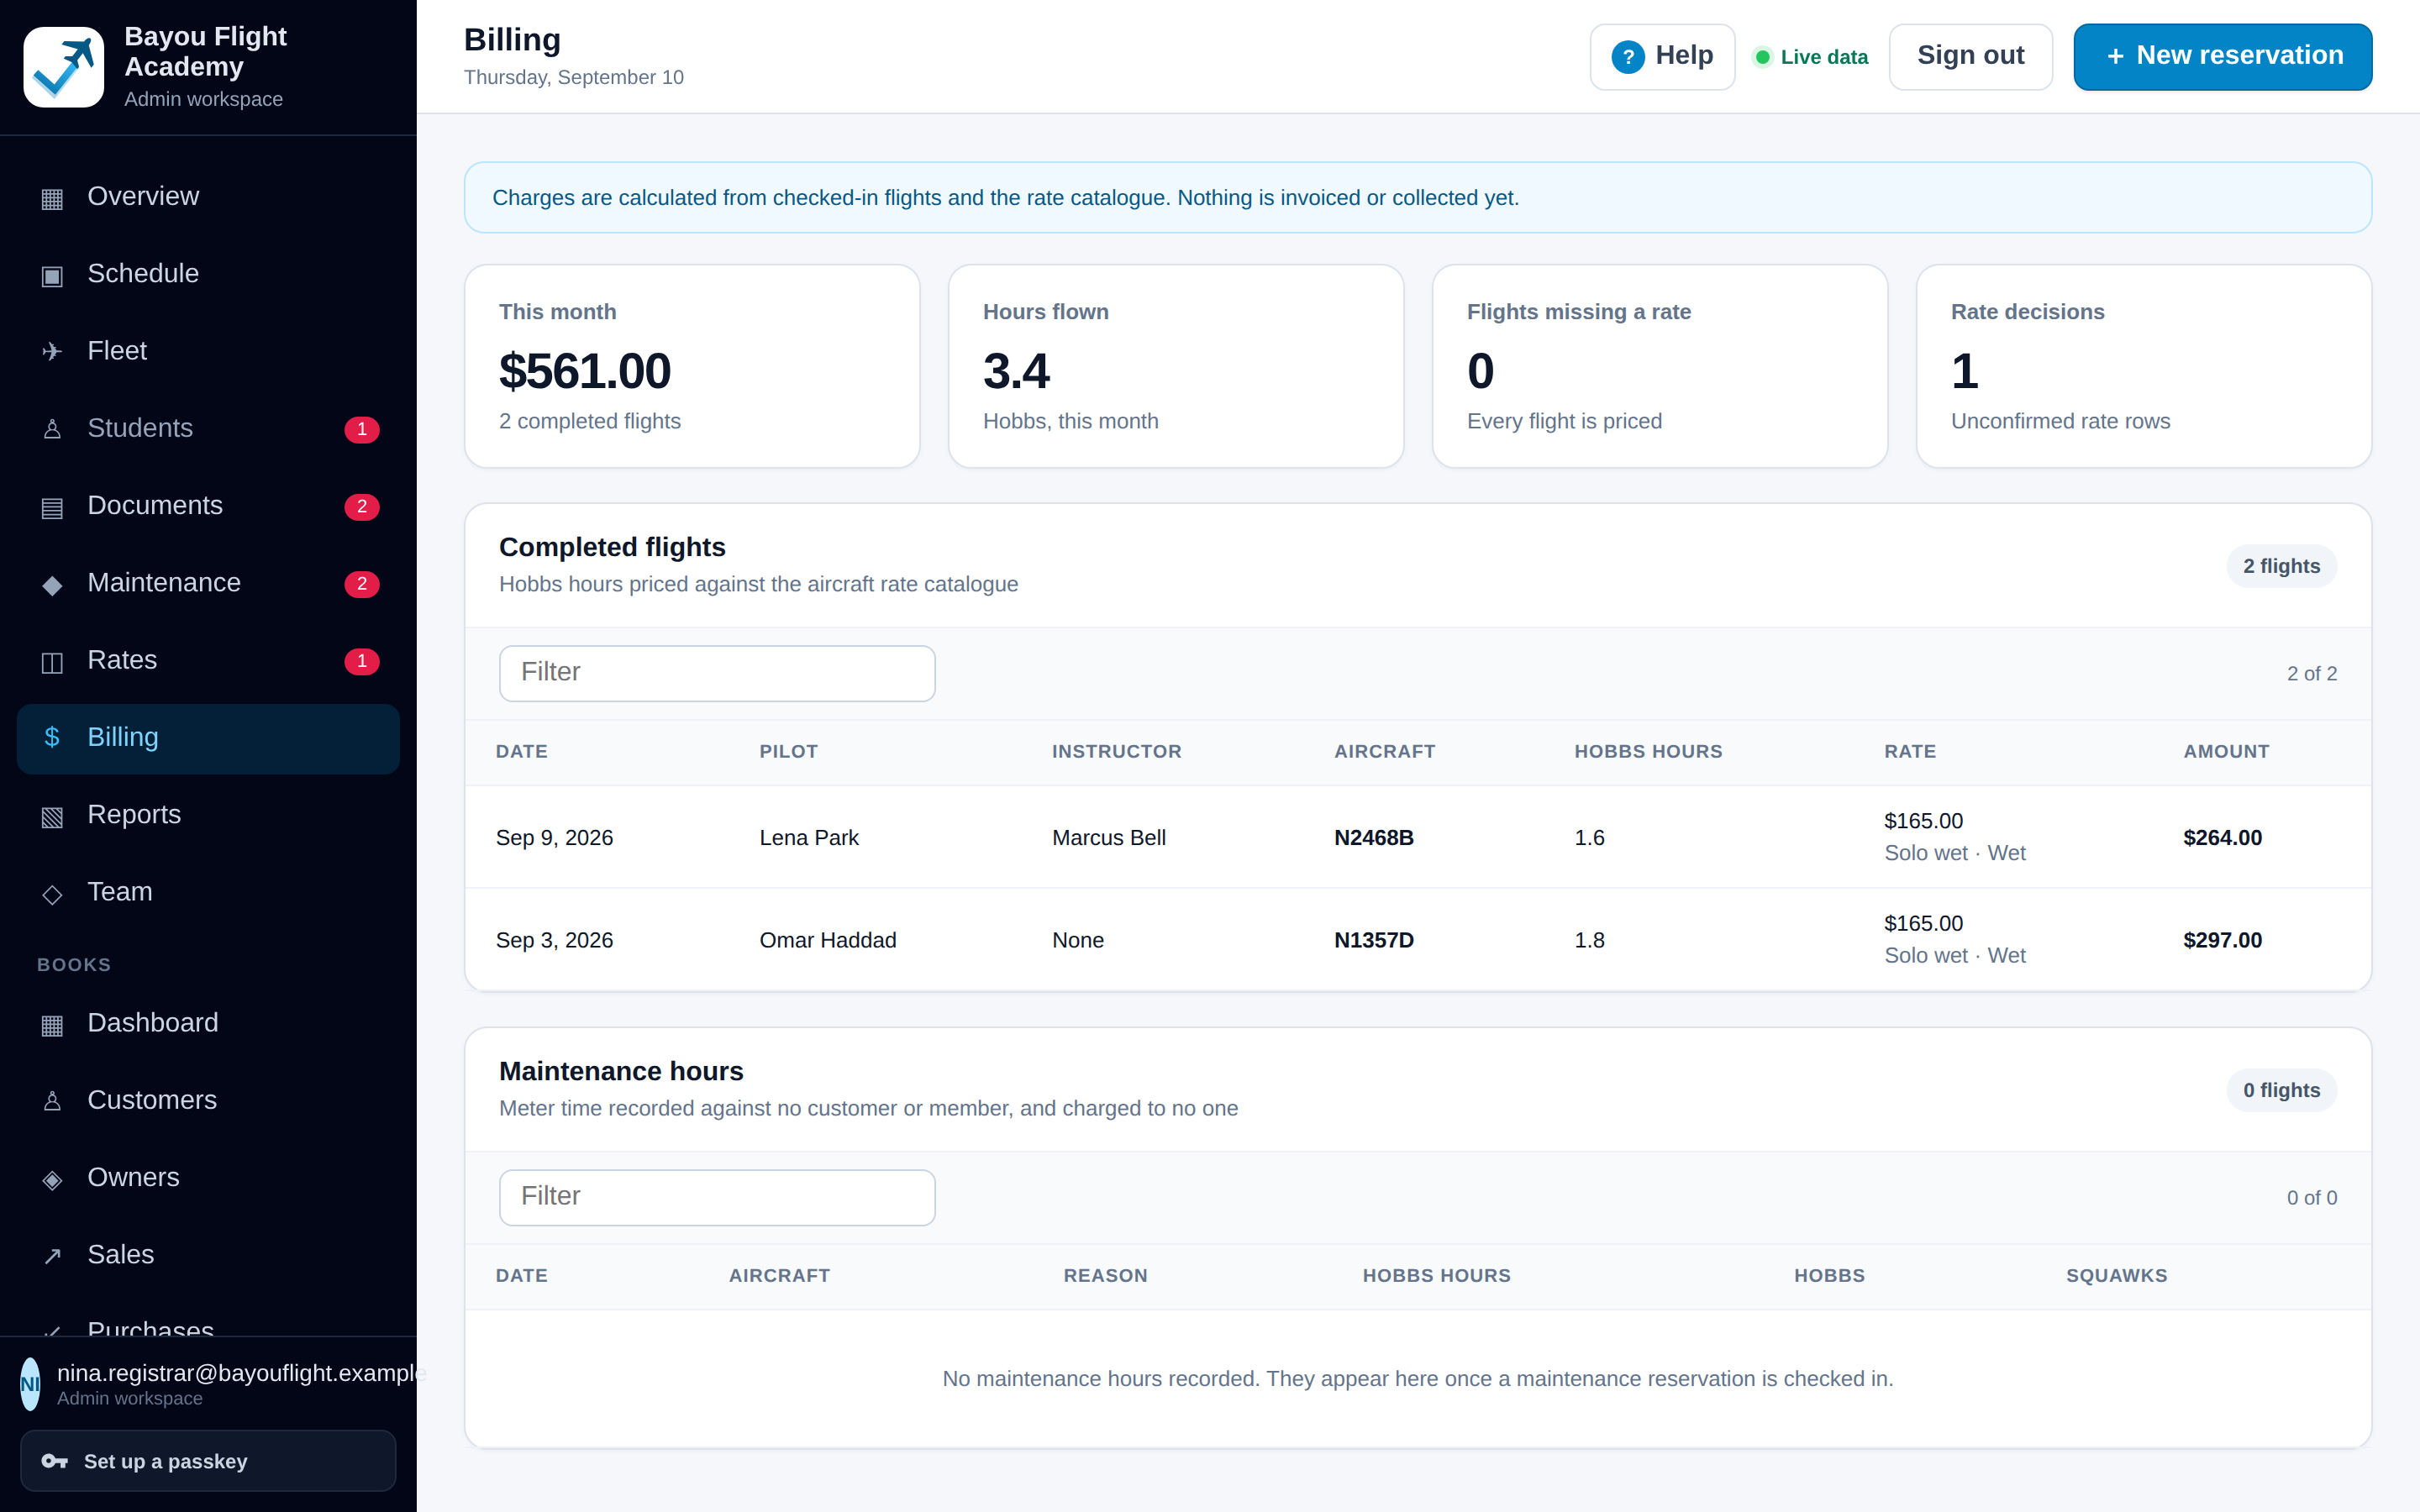Click the 0 flights pill badge
This screenshot has width=2420, height=1512.
pyautogui.click(x=2281, y=1090)
